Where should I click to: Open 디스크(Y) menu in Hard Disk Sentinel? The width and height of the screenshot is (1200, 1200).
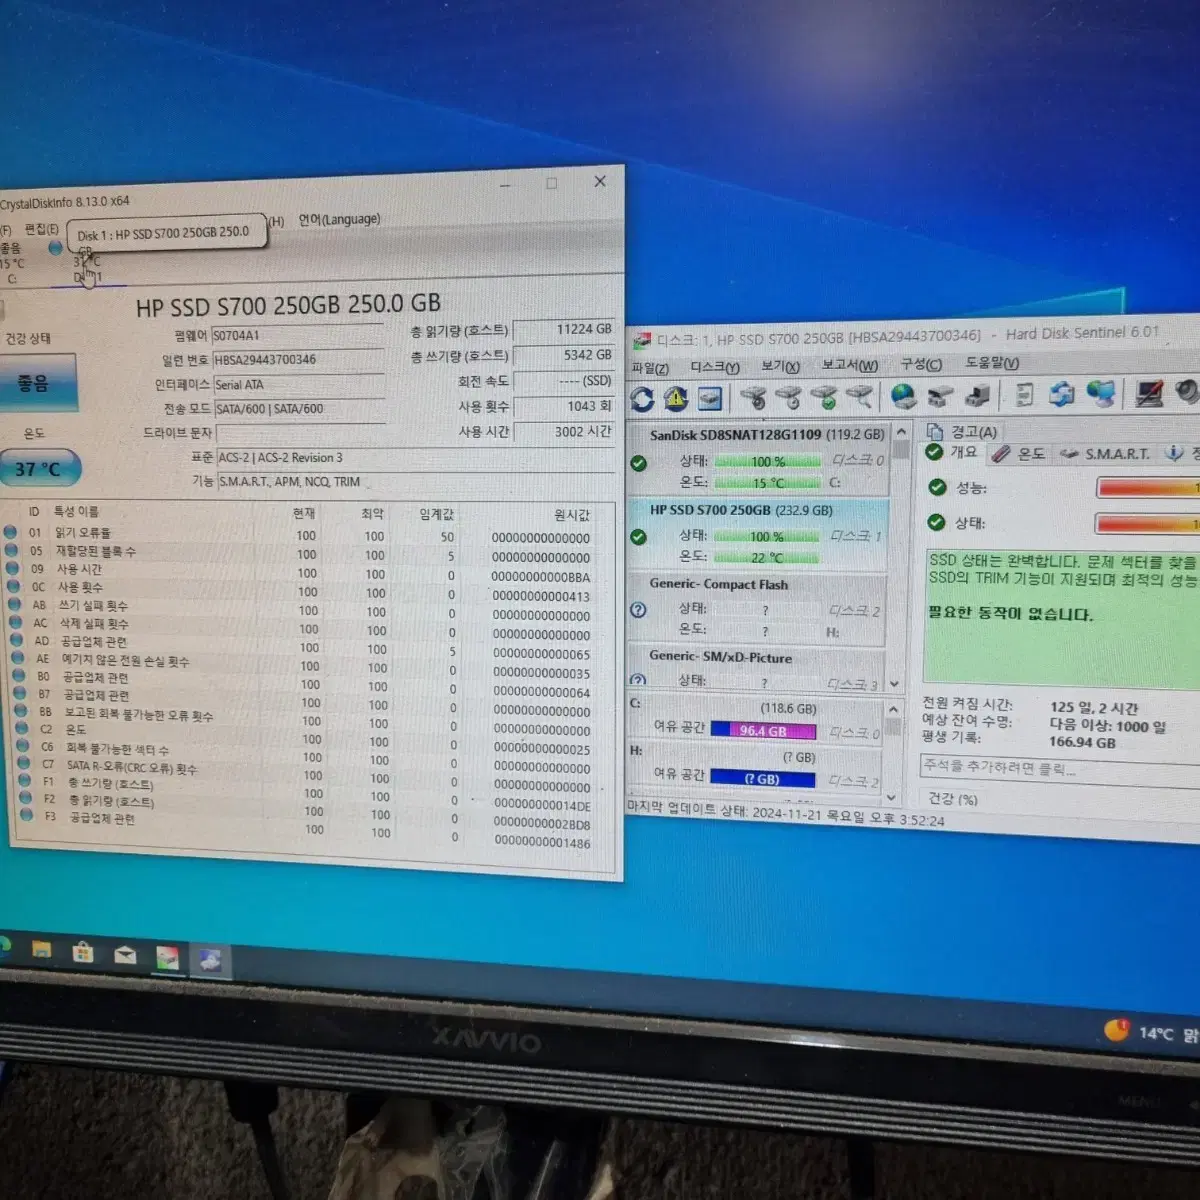tap(715, 367)
